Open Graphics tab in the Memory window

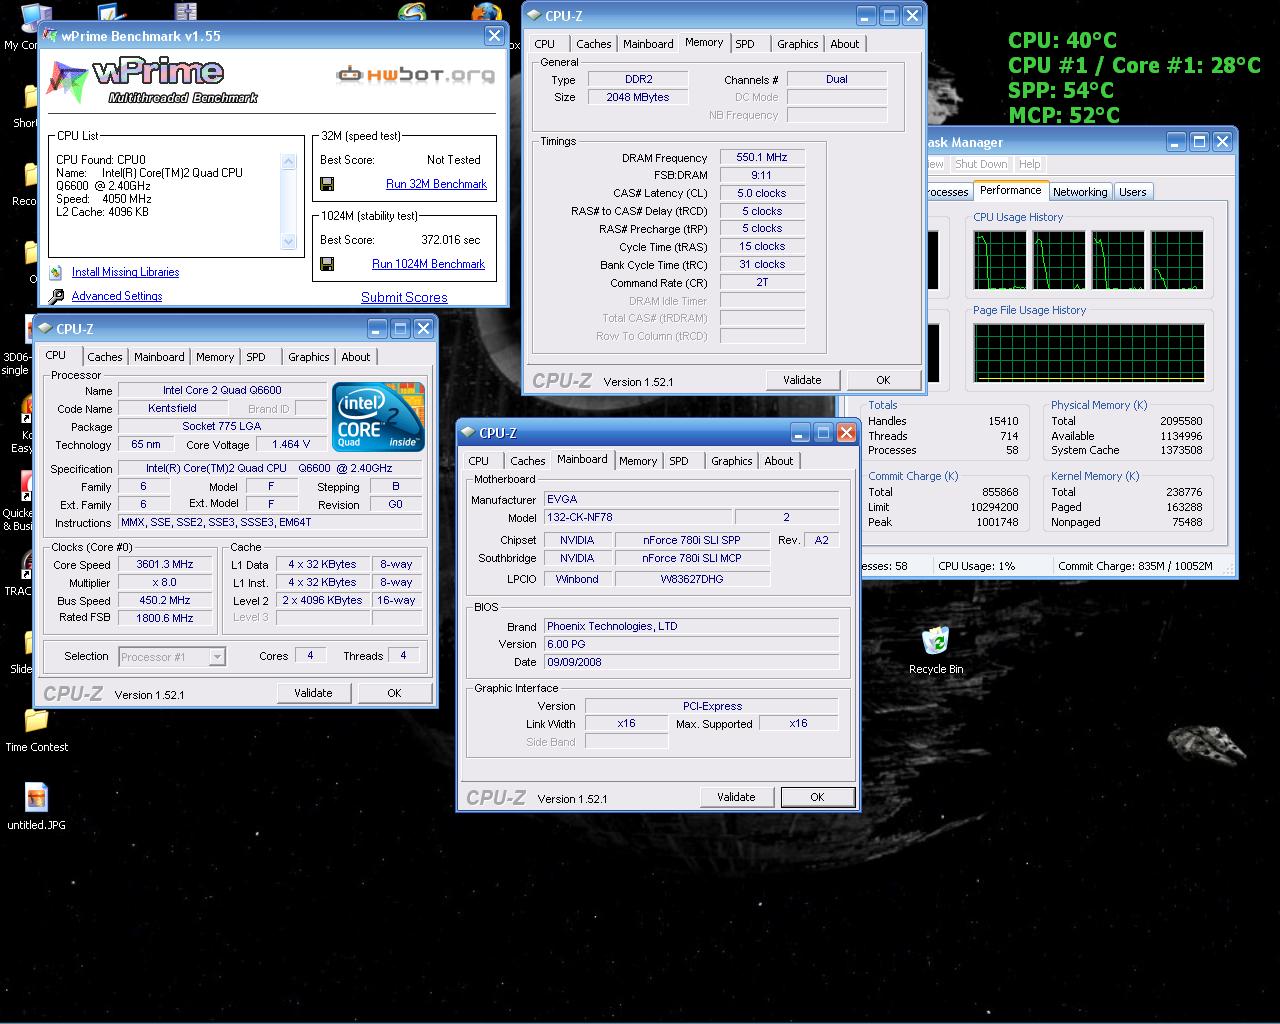797,44
